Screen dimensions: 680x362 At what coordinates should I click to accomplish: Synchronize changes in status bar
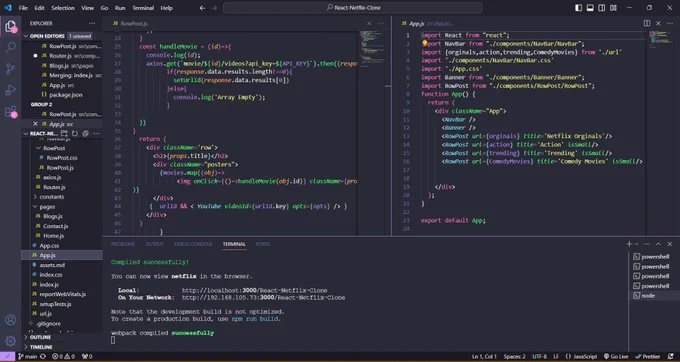43,356
